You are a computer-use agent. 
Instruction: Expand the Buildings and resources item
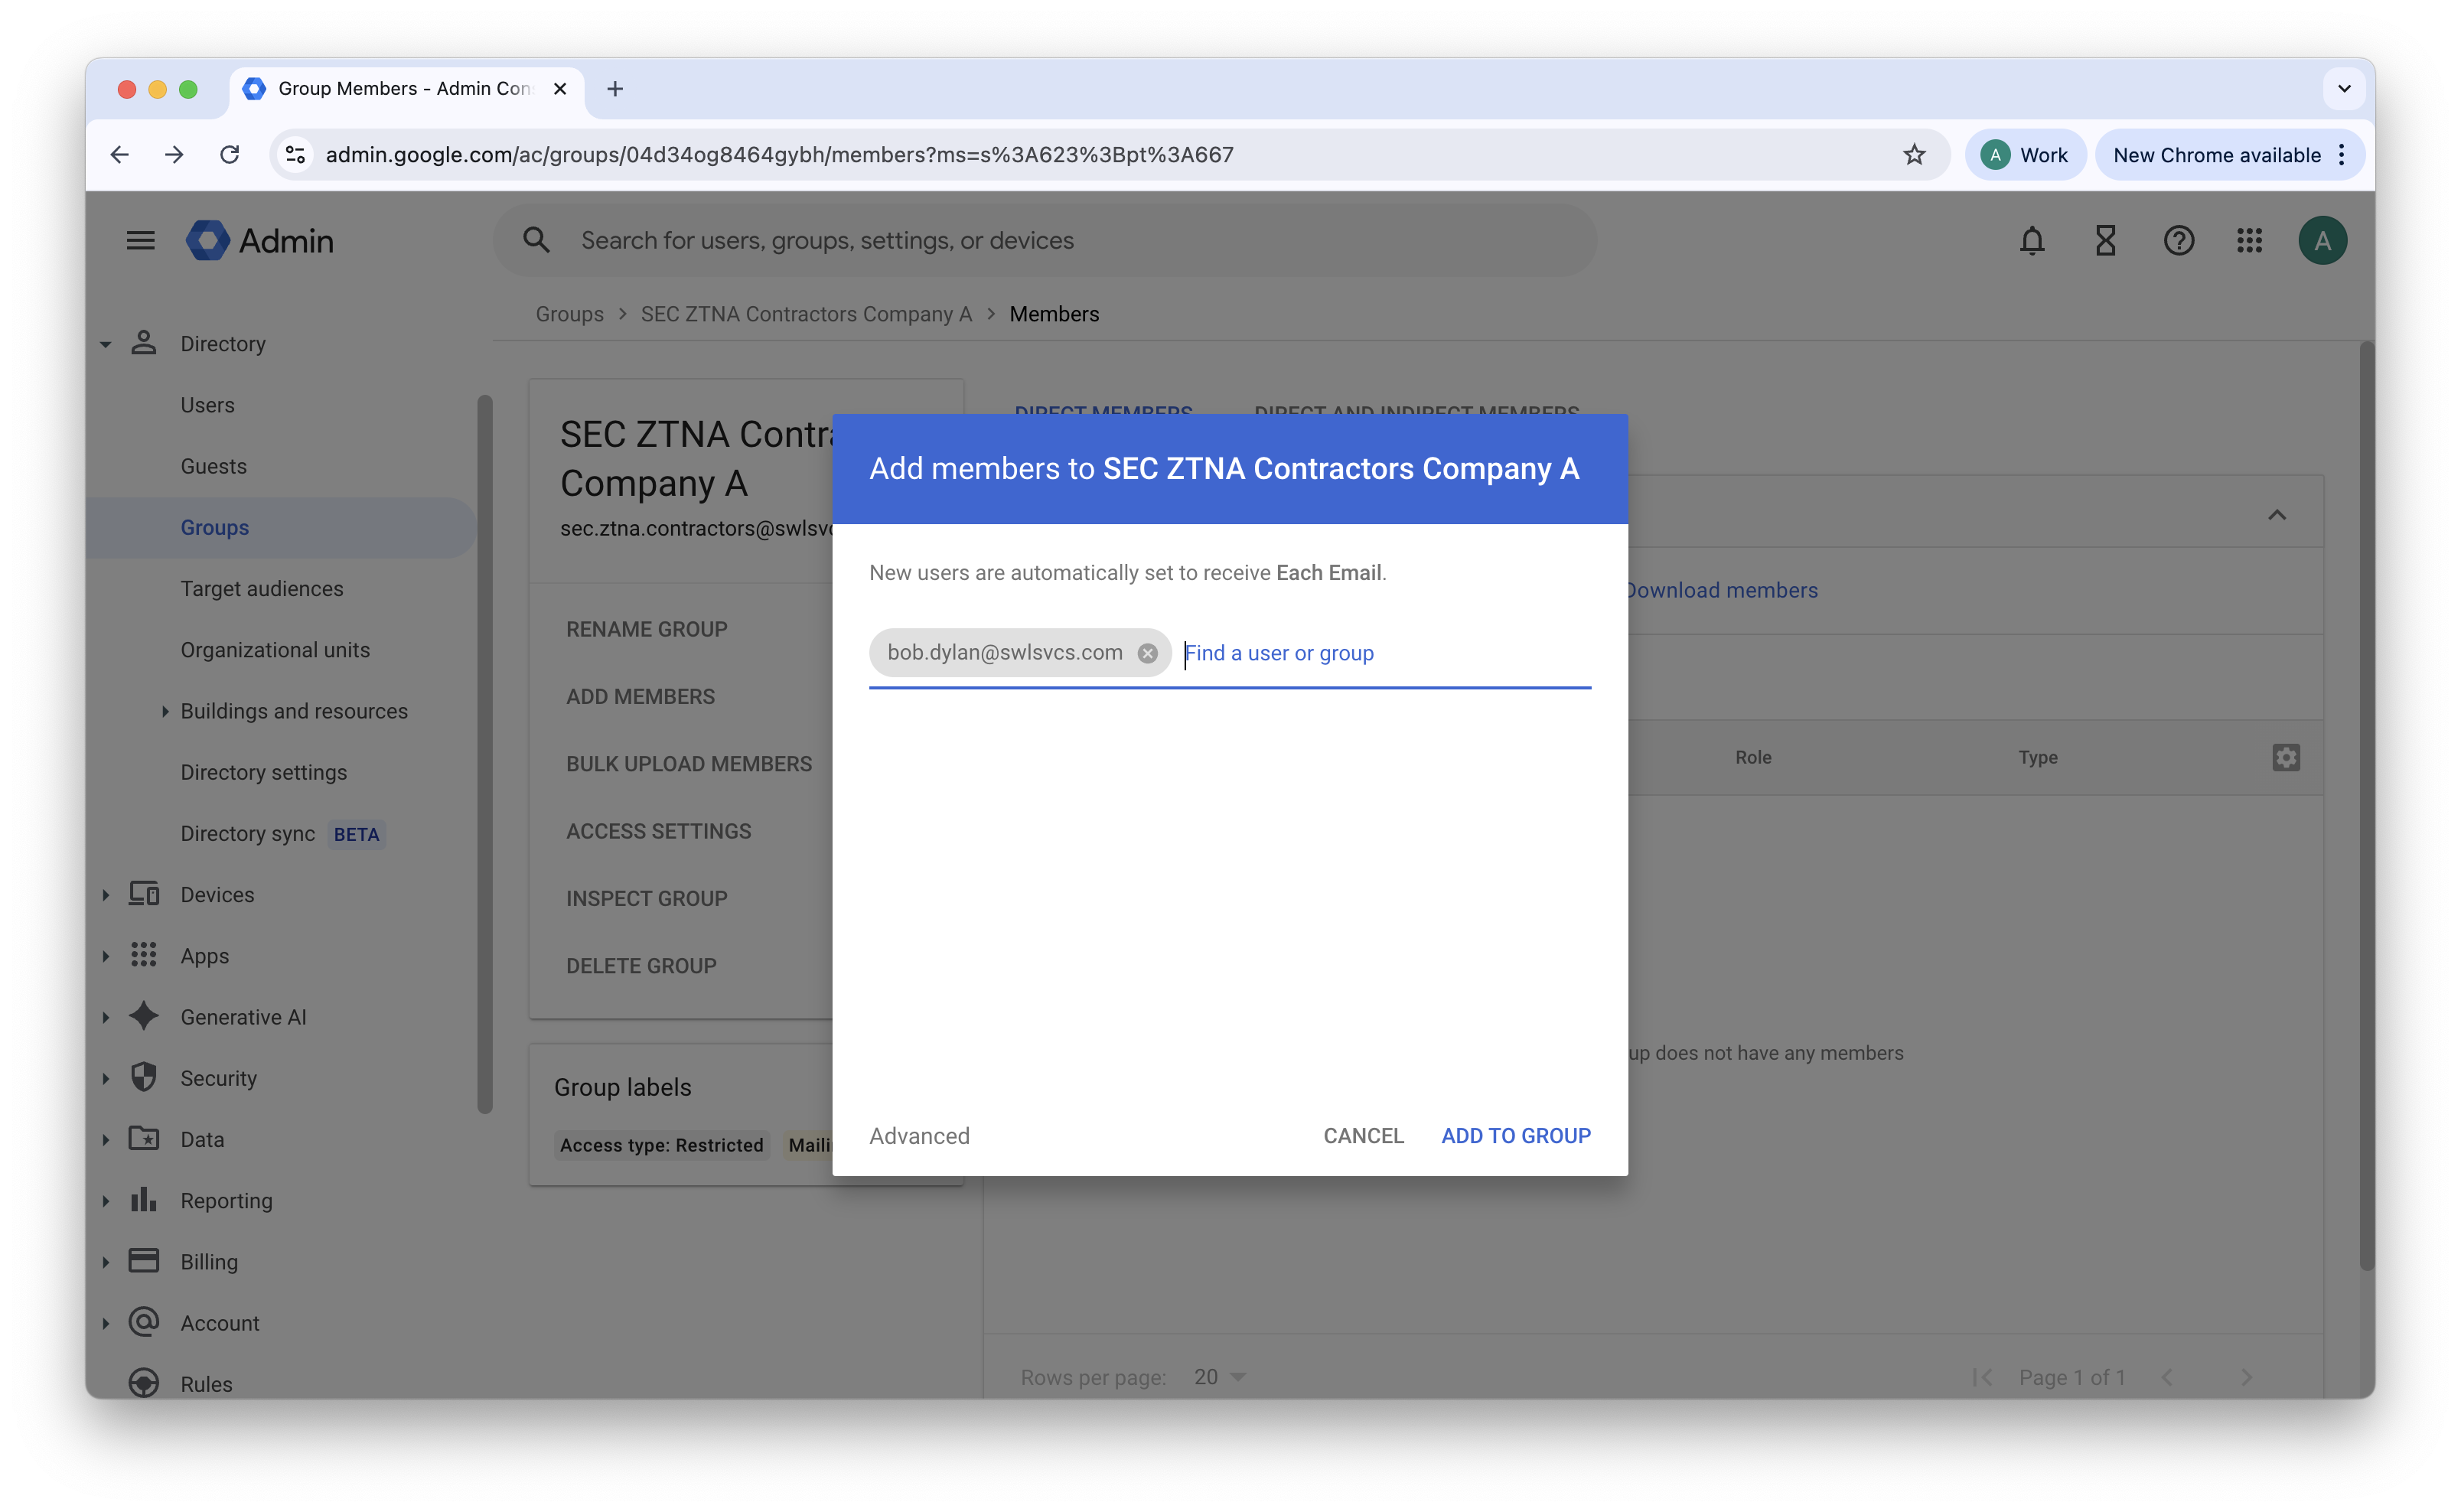click(165, 711)
